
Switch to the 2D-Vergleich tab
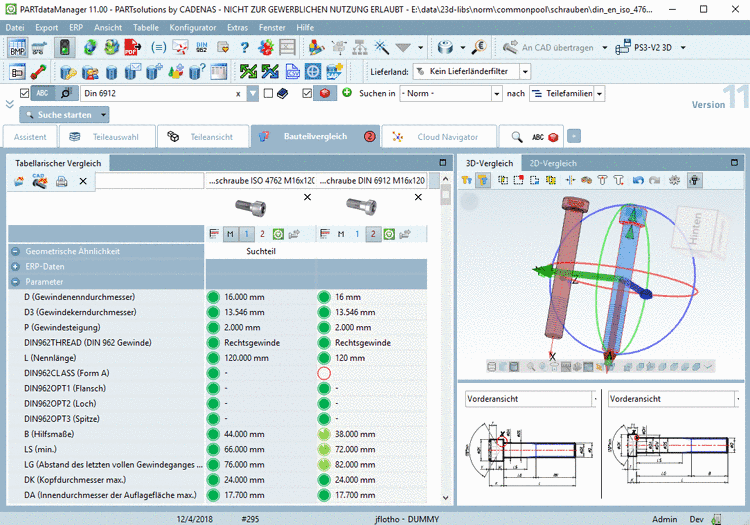(553, 163)
